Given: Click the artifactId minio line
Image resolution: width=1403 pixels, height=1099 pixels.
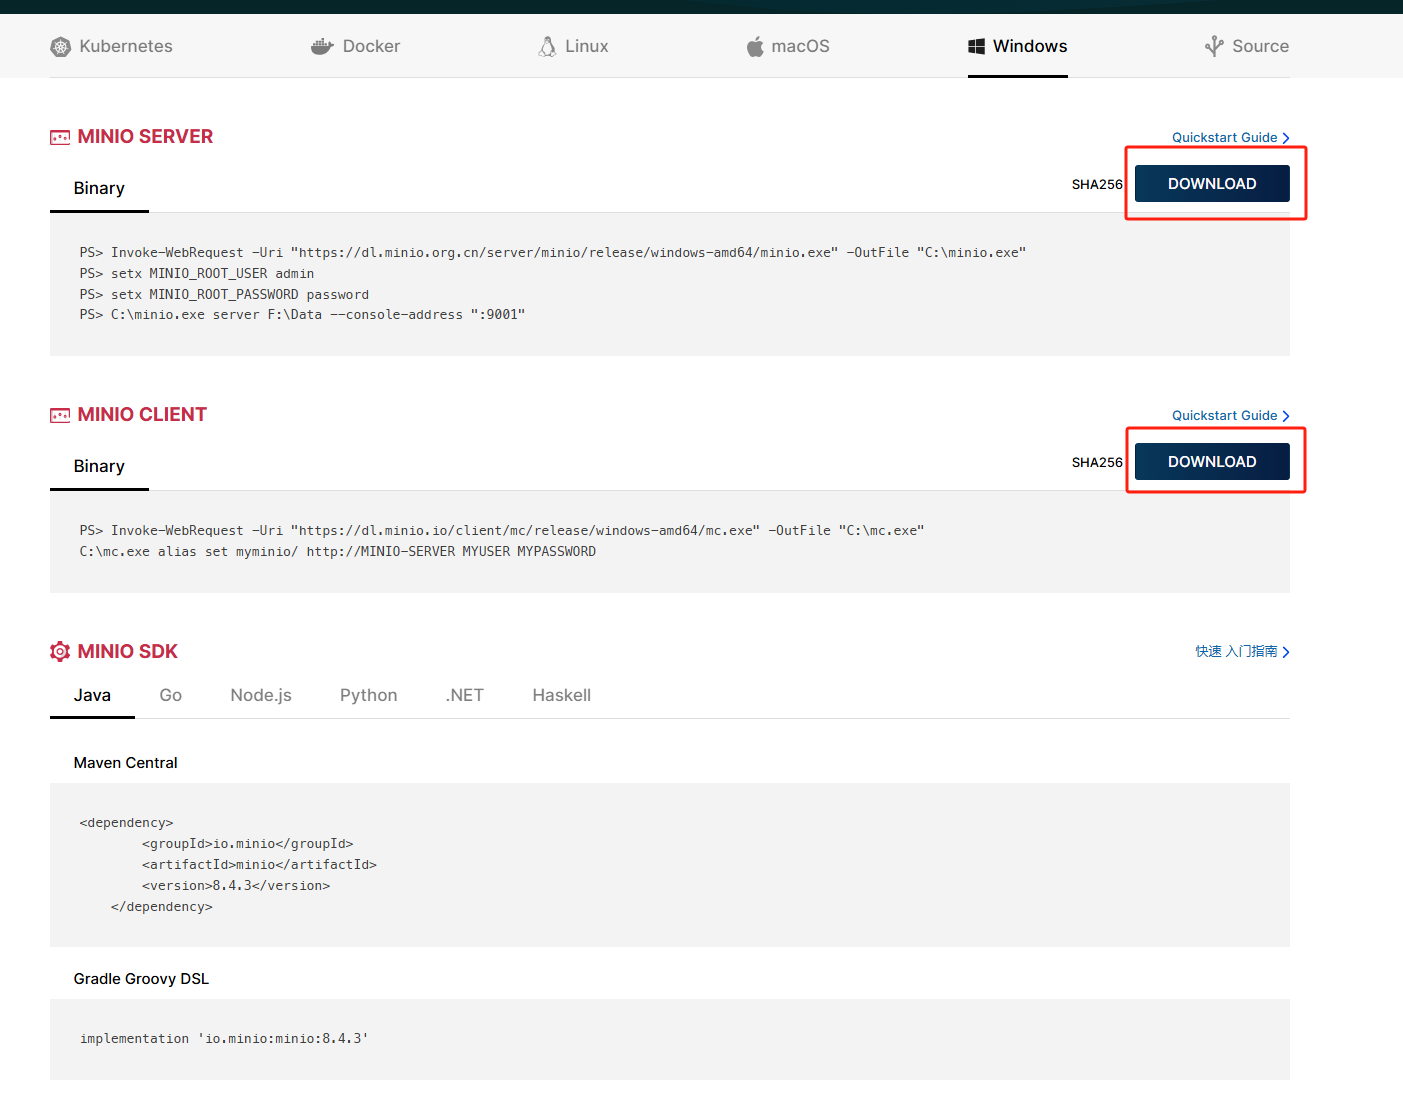Looking at the screenshot, I should 259,865.
